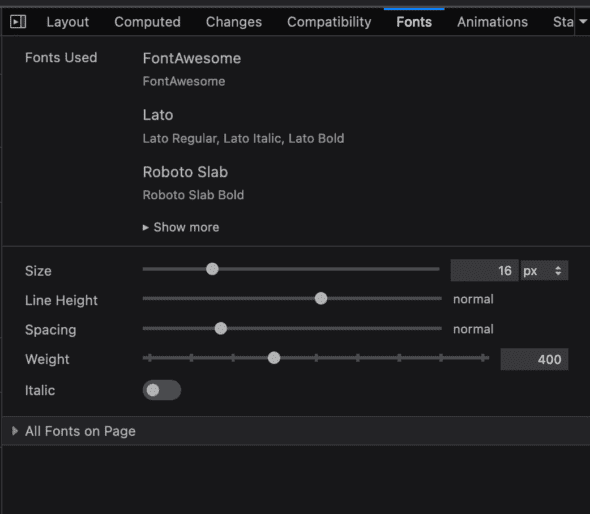Image resolution: width=590 pixels, height=514 pixels.
Task: Open the px unit dropdown
Action: point(544,271)
